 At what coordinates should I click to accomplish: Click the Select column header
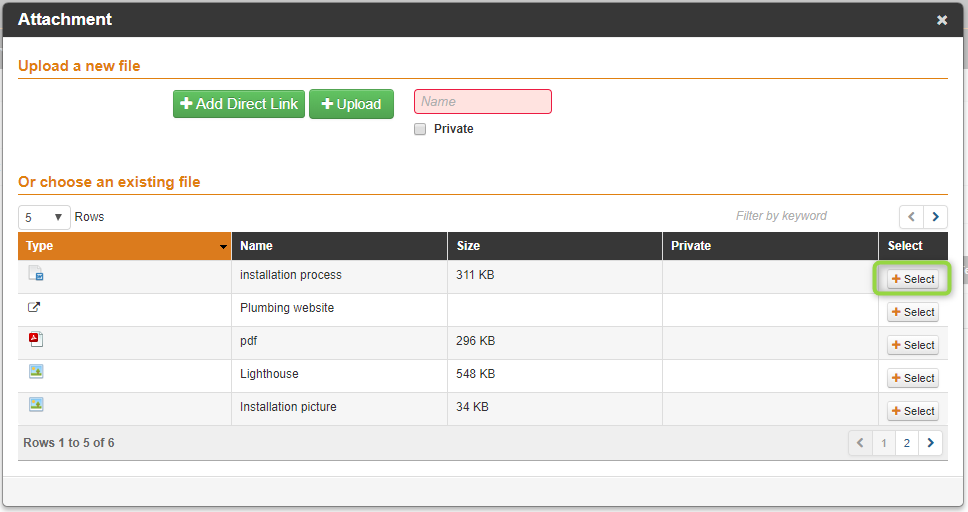(x=913, y=246)
